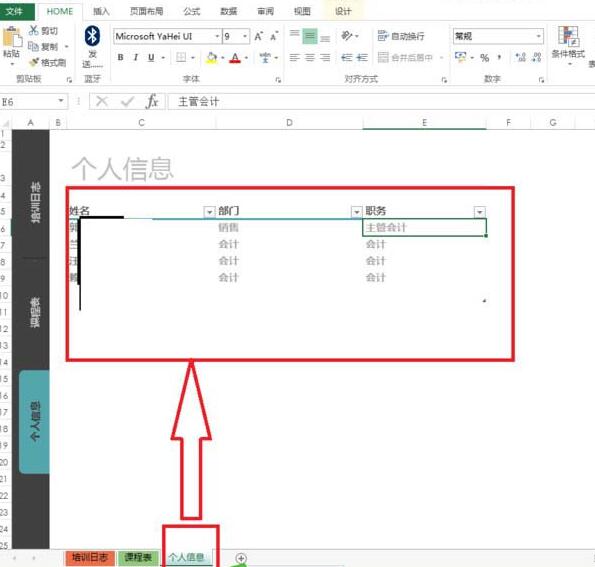Decrease font size with small A icon

pyautogui.click(x=274, y=36)
